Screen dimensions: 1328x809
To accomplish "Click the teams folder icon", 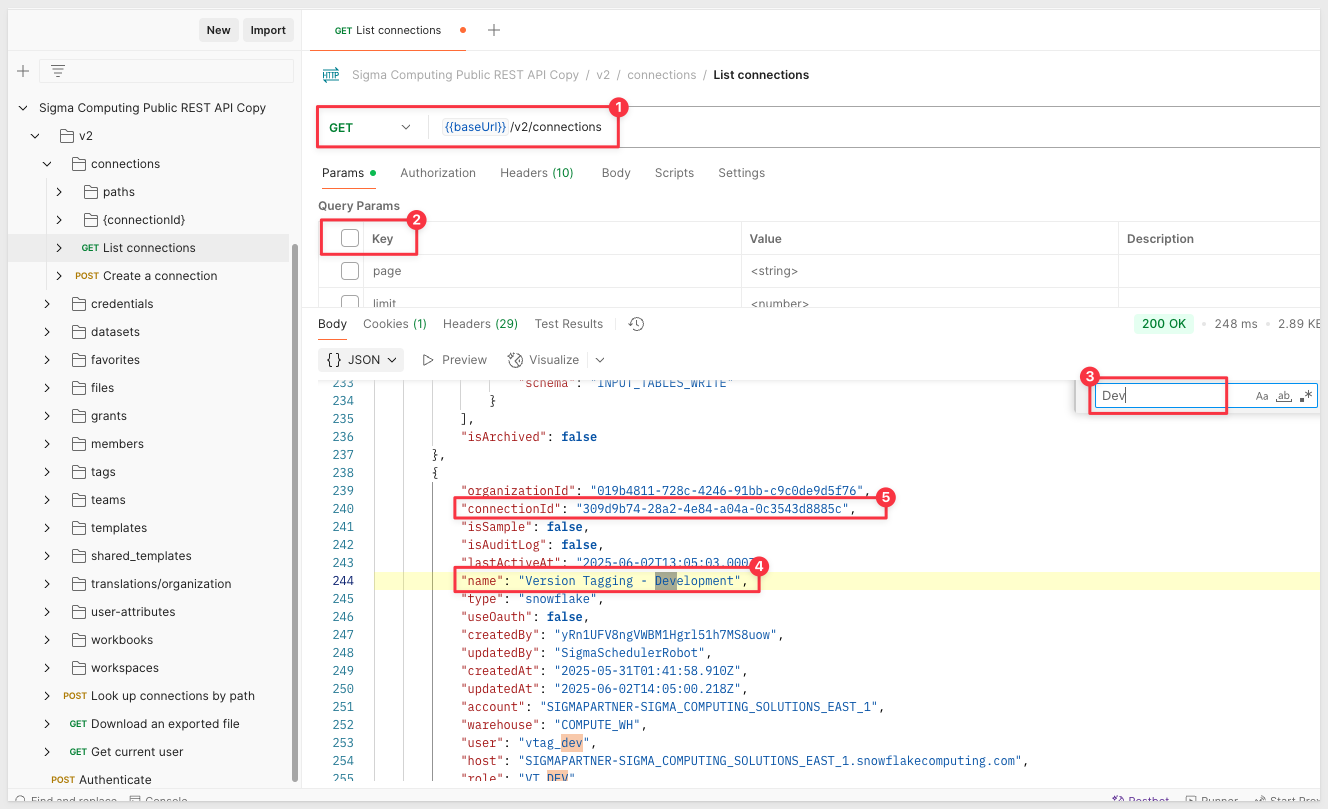I will tap(79, 500).
